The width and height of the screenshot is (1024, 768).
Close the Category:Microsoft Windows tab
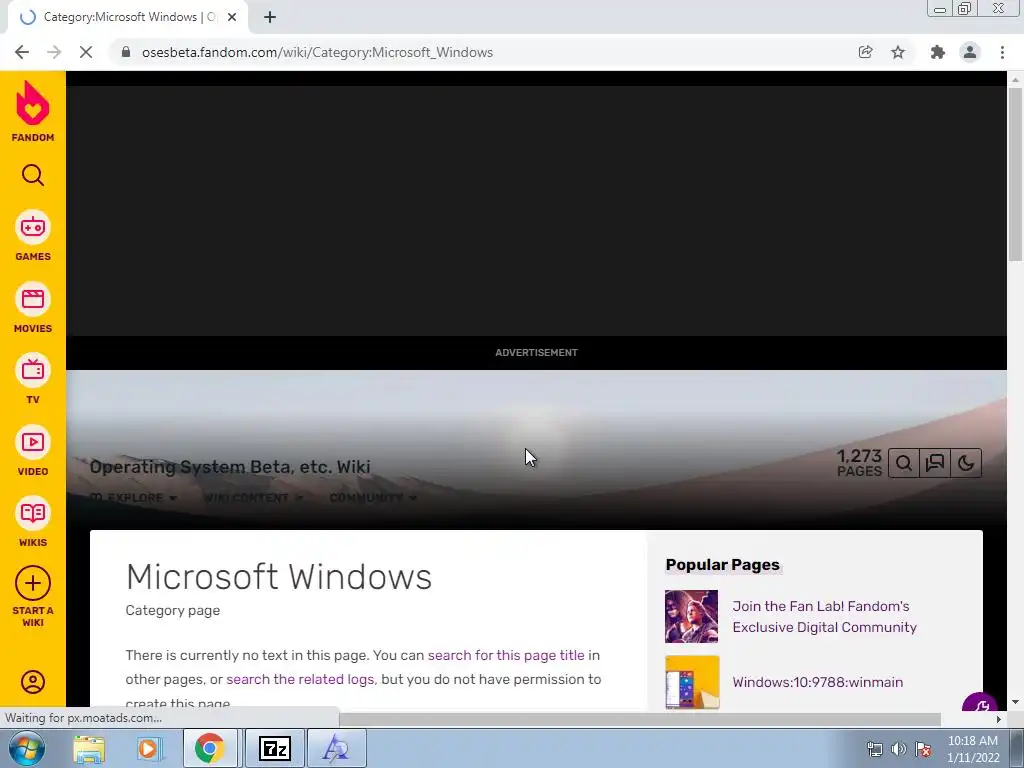tap(232, 17)
